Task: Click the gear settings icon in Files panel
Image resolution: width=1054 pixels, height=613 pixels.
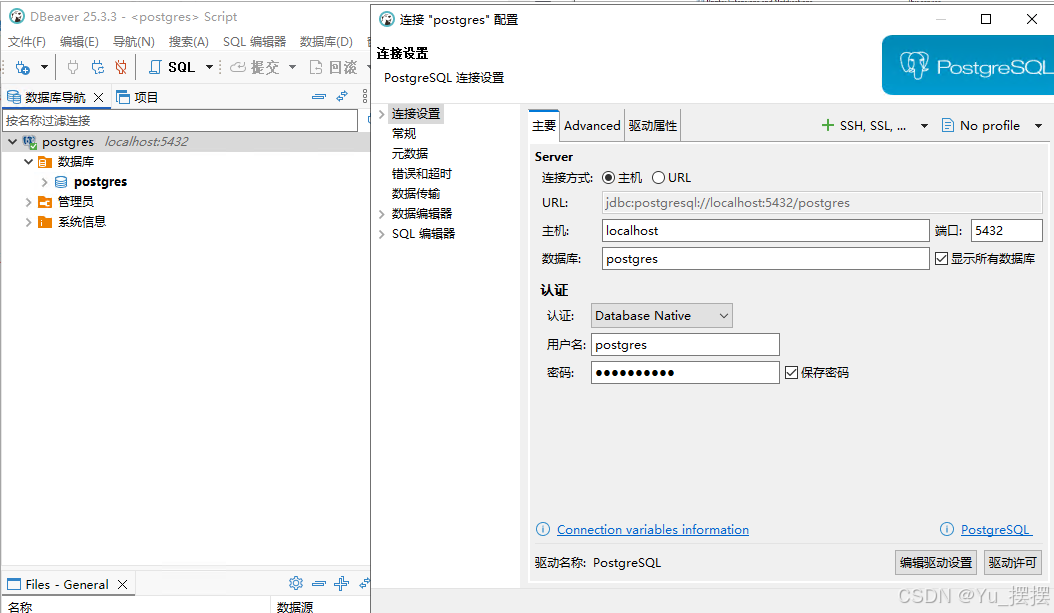Action: pyautogui.click(x=296, y=583)
